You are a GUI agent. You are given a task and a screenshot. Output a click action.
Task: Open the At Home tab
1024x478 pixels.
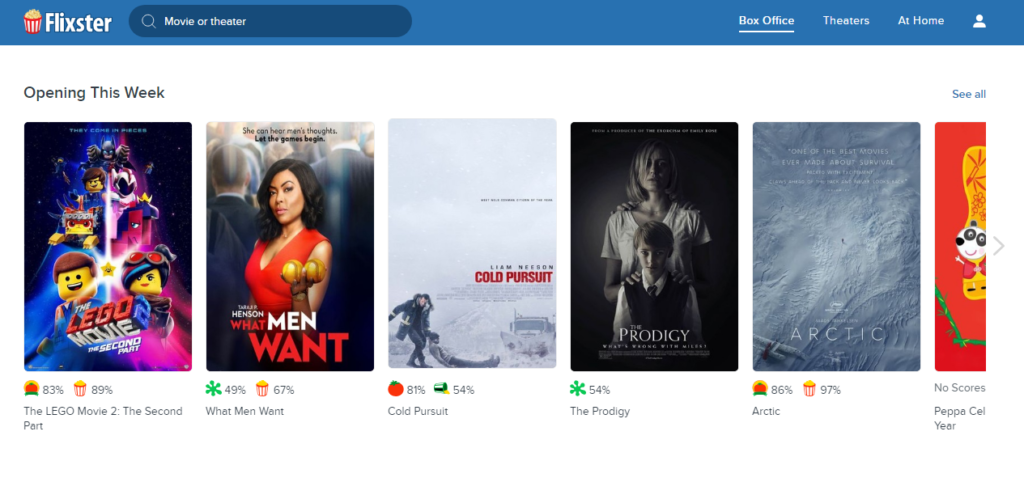click(x=921, y=21)
